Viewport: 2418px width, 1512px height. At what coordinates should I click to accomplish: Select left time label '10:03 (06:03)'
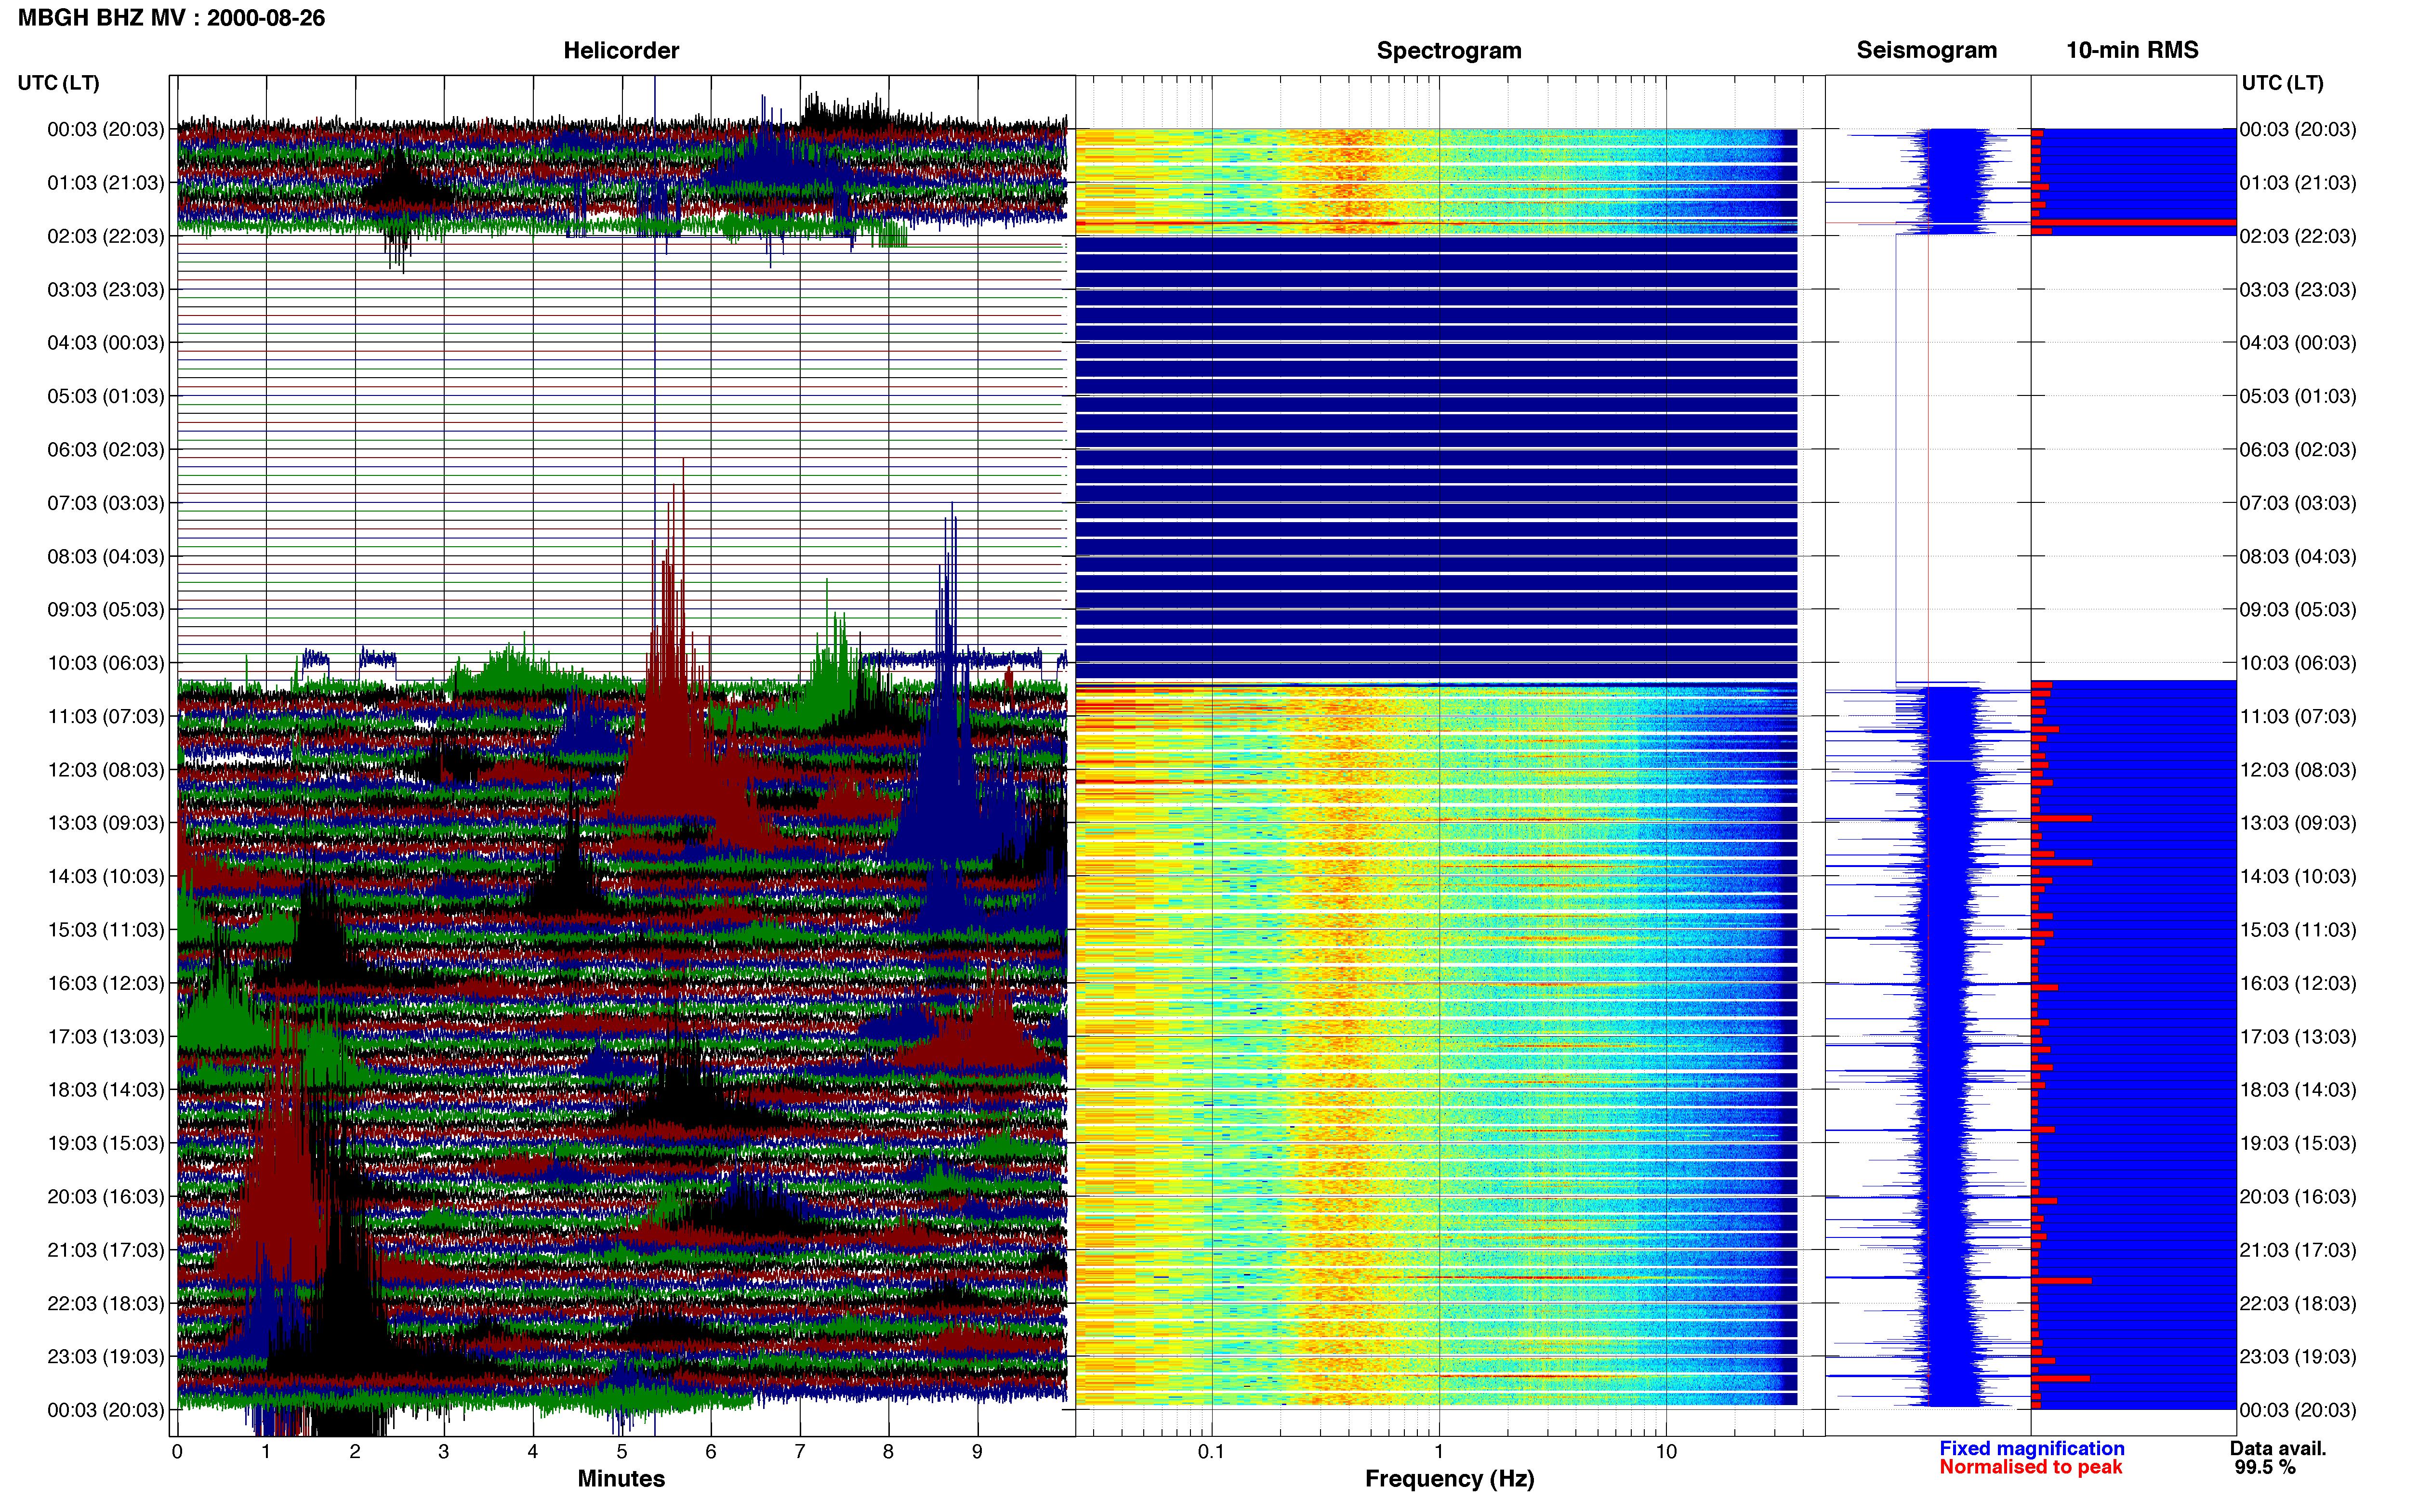[x=105, y=663]
